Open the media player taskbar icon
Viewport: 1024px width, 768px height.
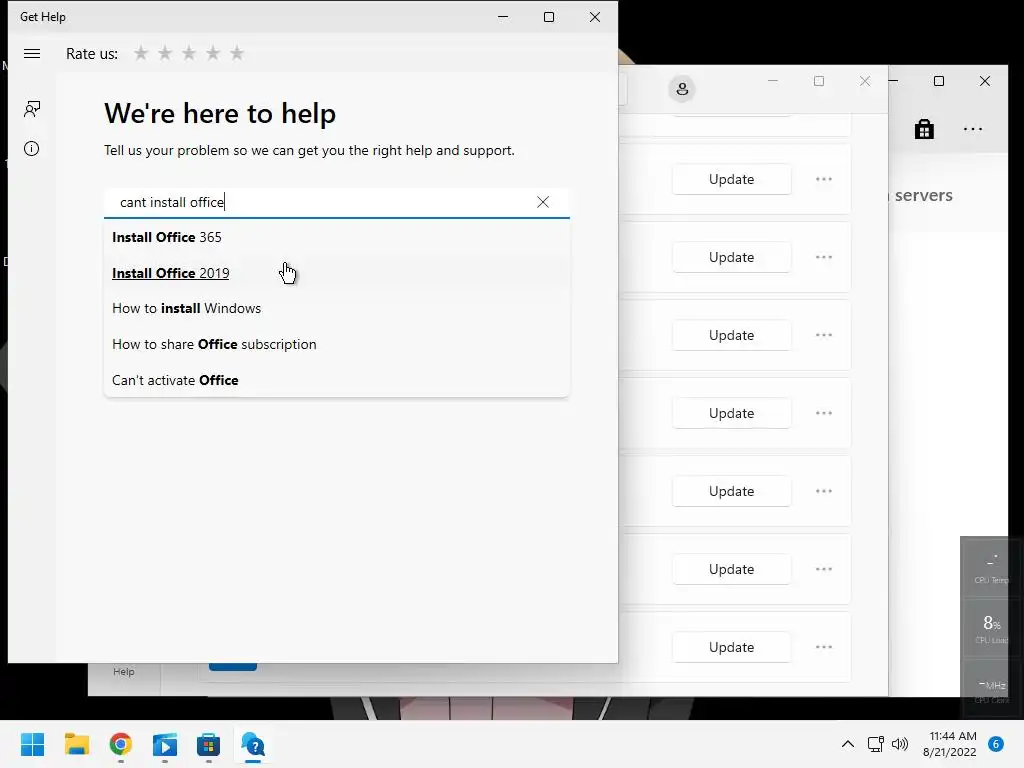[165, 744]
